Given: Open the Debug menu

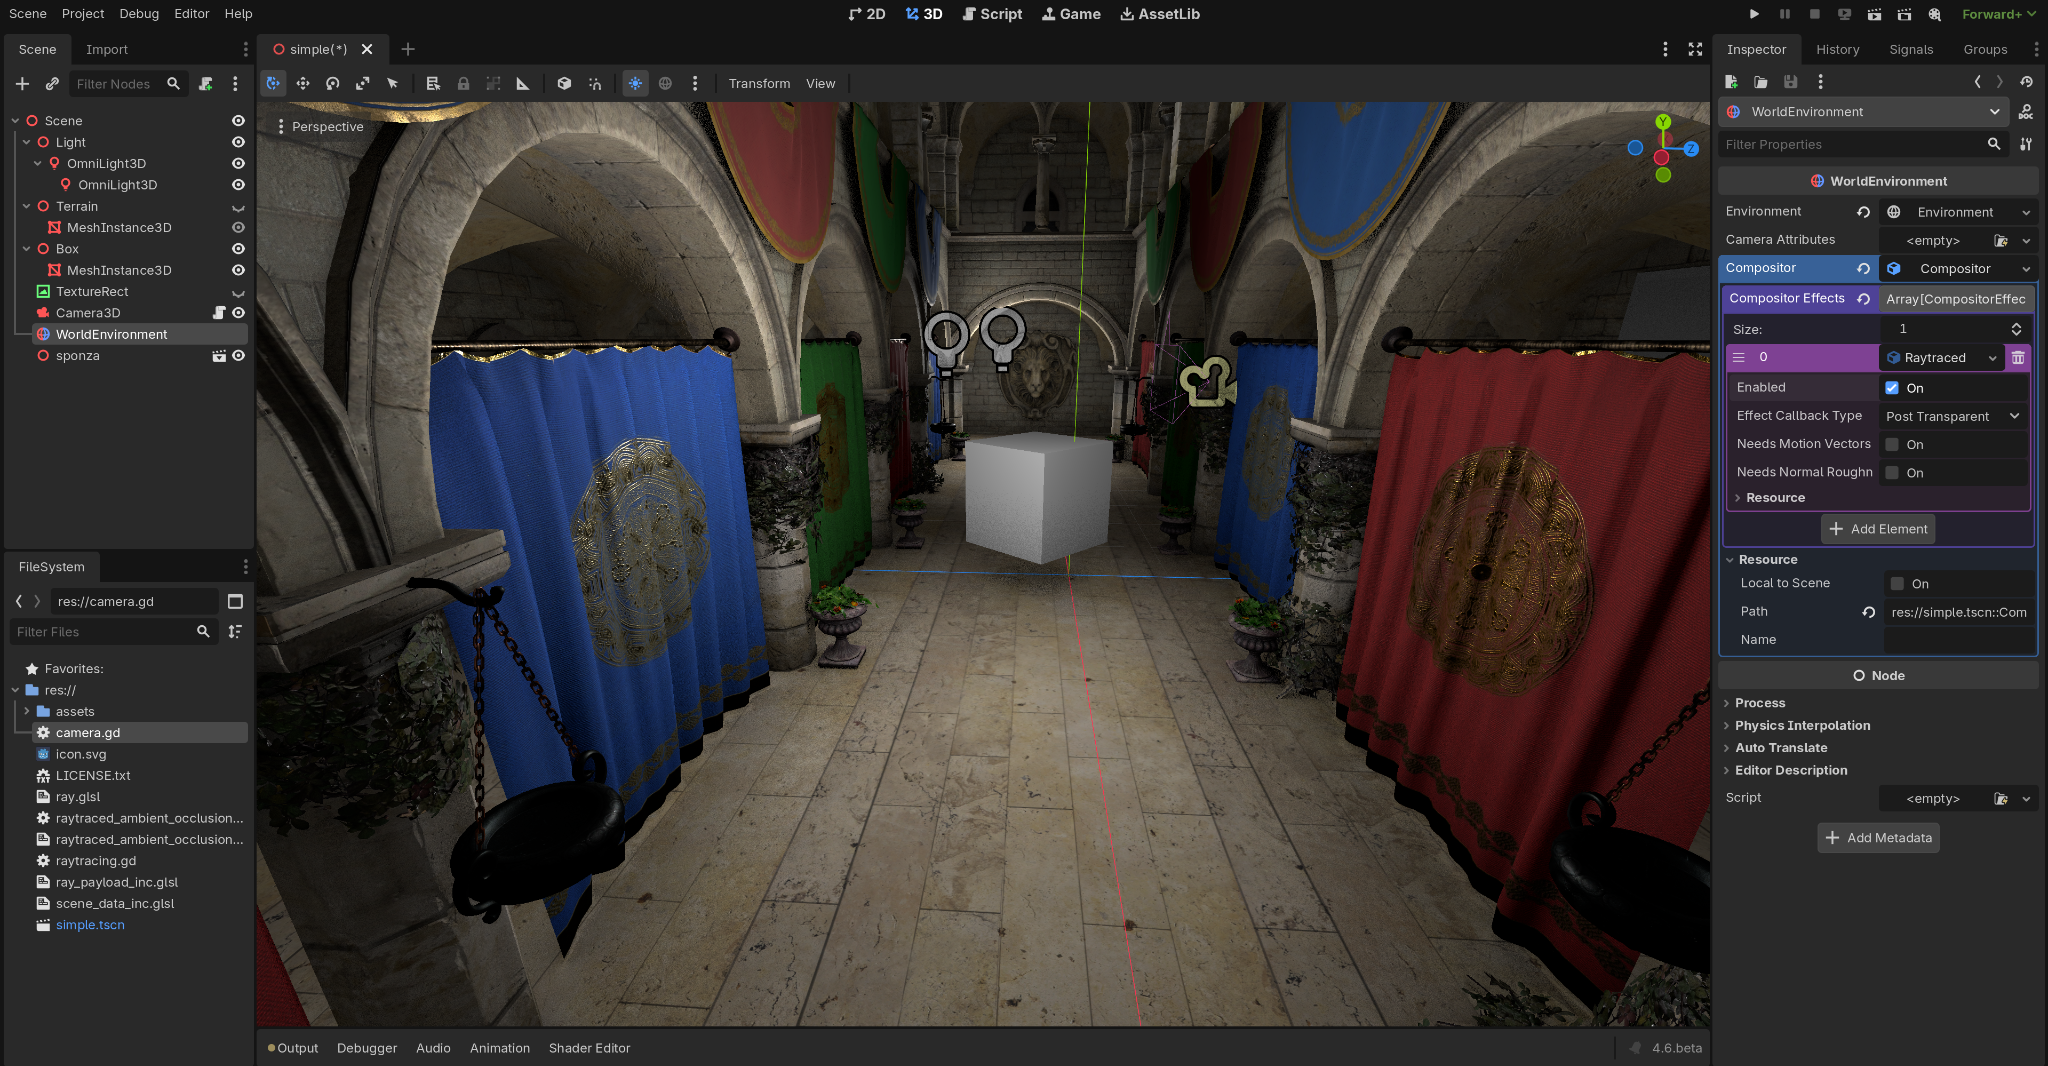Looking at the screenshot, I should [139, 14].
